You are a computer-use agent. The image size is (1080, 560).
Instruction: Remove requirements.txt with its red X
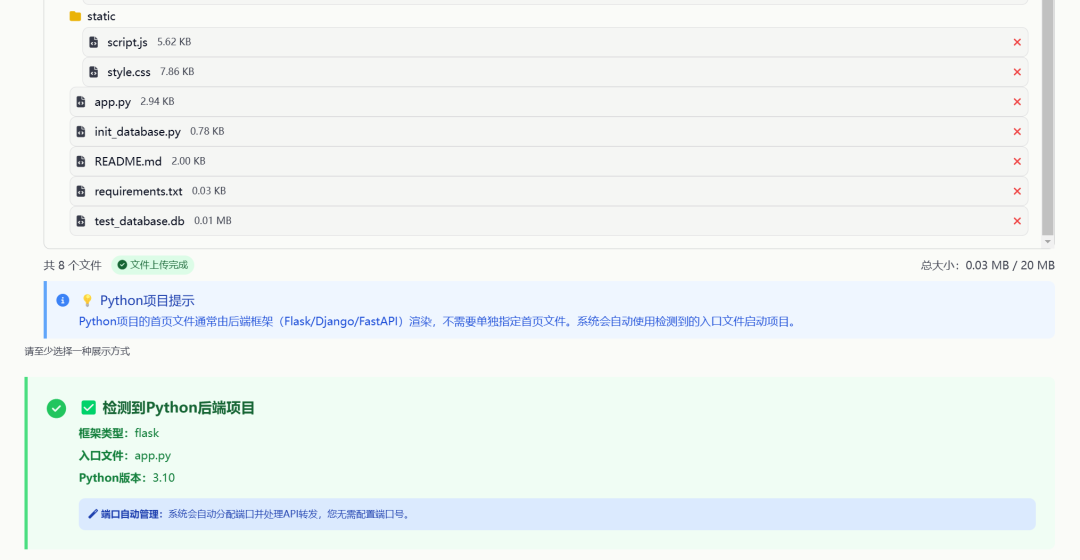(x=1017, y=191)
